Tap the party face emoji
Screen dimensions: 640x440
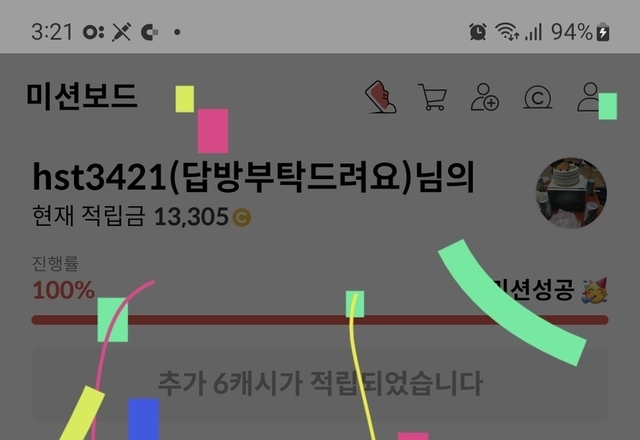595,291
